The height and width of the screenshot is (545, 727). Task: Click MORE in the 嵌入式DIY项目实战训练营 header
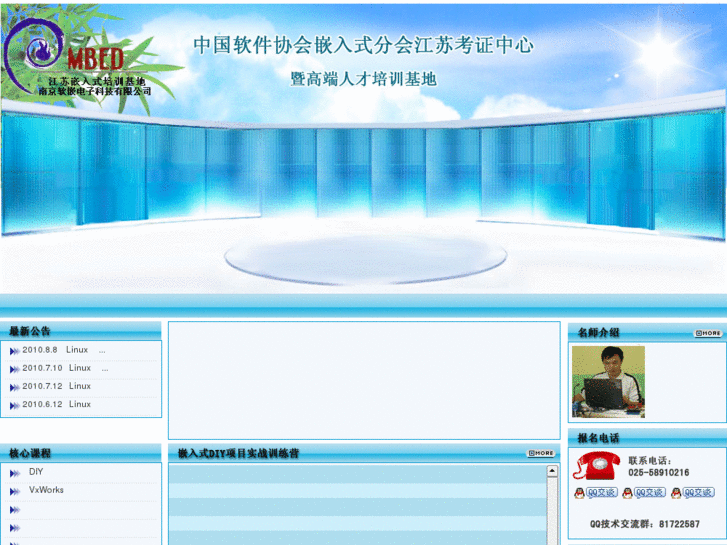pos(541,453)
